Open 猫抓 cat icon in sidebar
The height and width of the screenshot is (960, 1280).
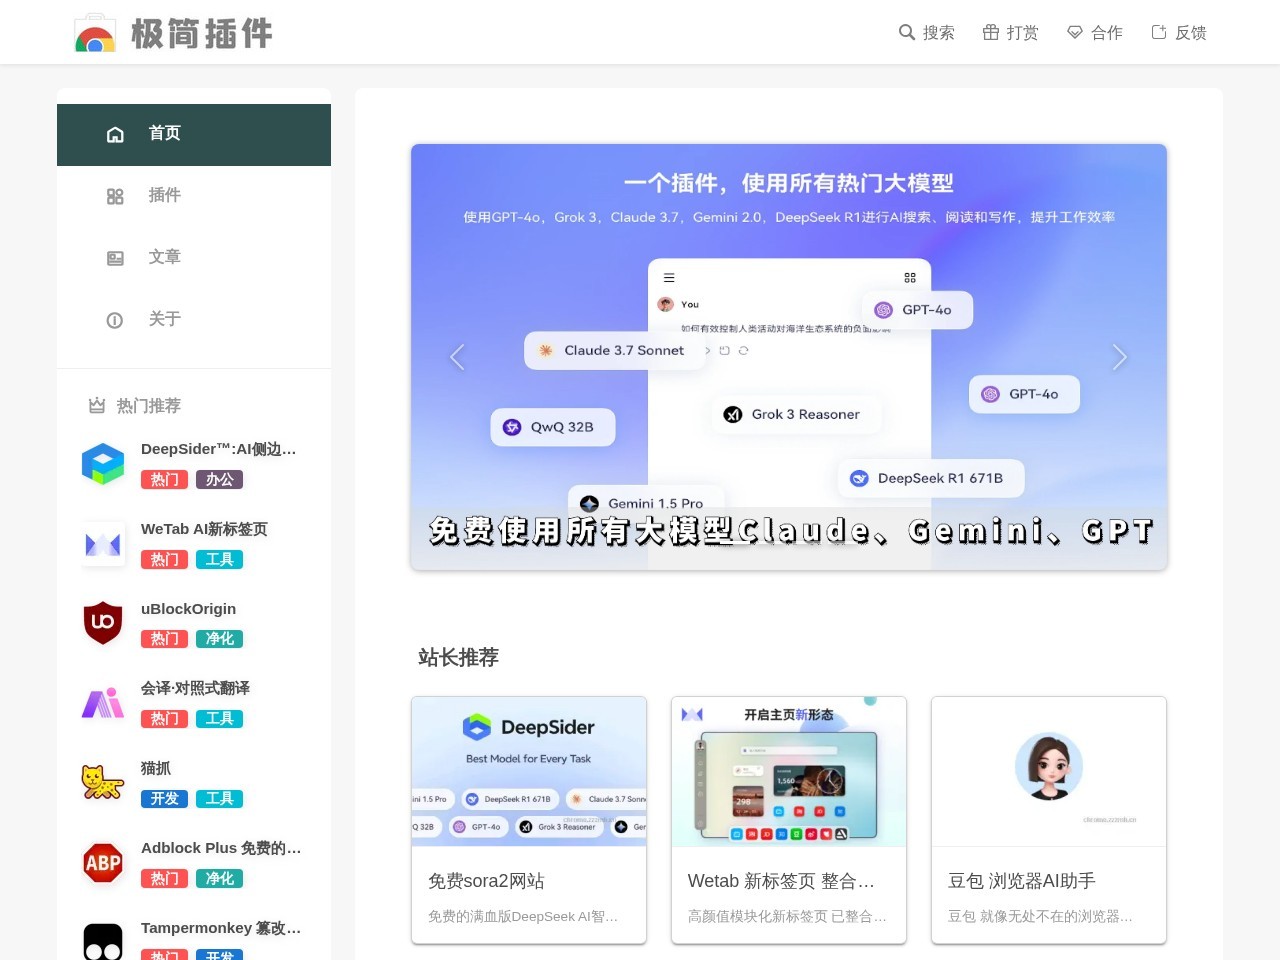point(103,783)
